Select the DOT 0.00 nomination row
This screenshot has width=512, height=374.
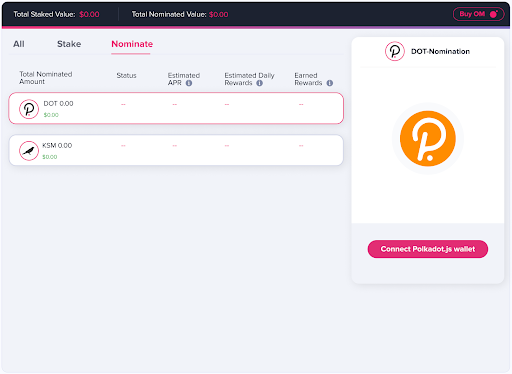coord(176,108)
